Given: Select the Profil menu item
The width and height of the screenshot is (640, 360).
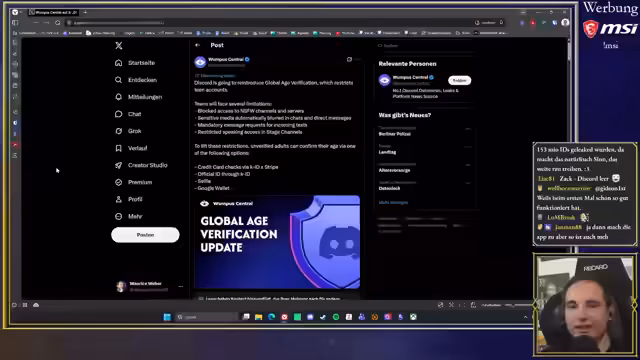Looking at the screenshot, I should point(129,199).
